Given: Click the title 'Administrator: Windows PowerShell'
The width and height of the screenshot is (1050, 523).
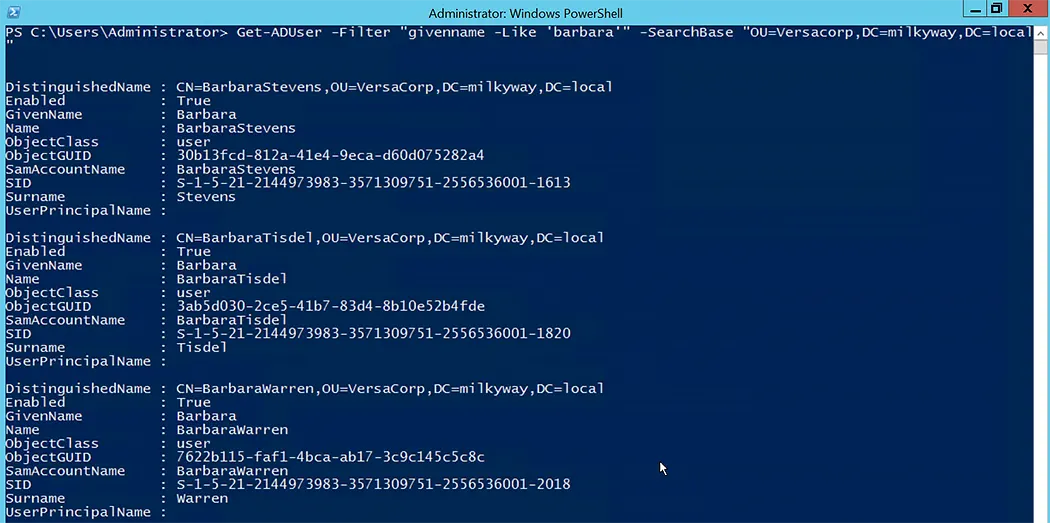Looking at the screenshot, I should pos(526,13).
